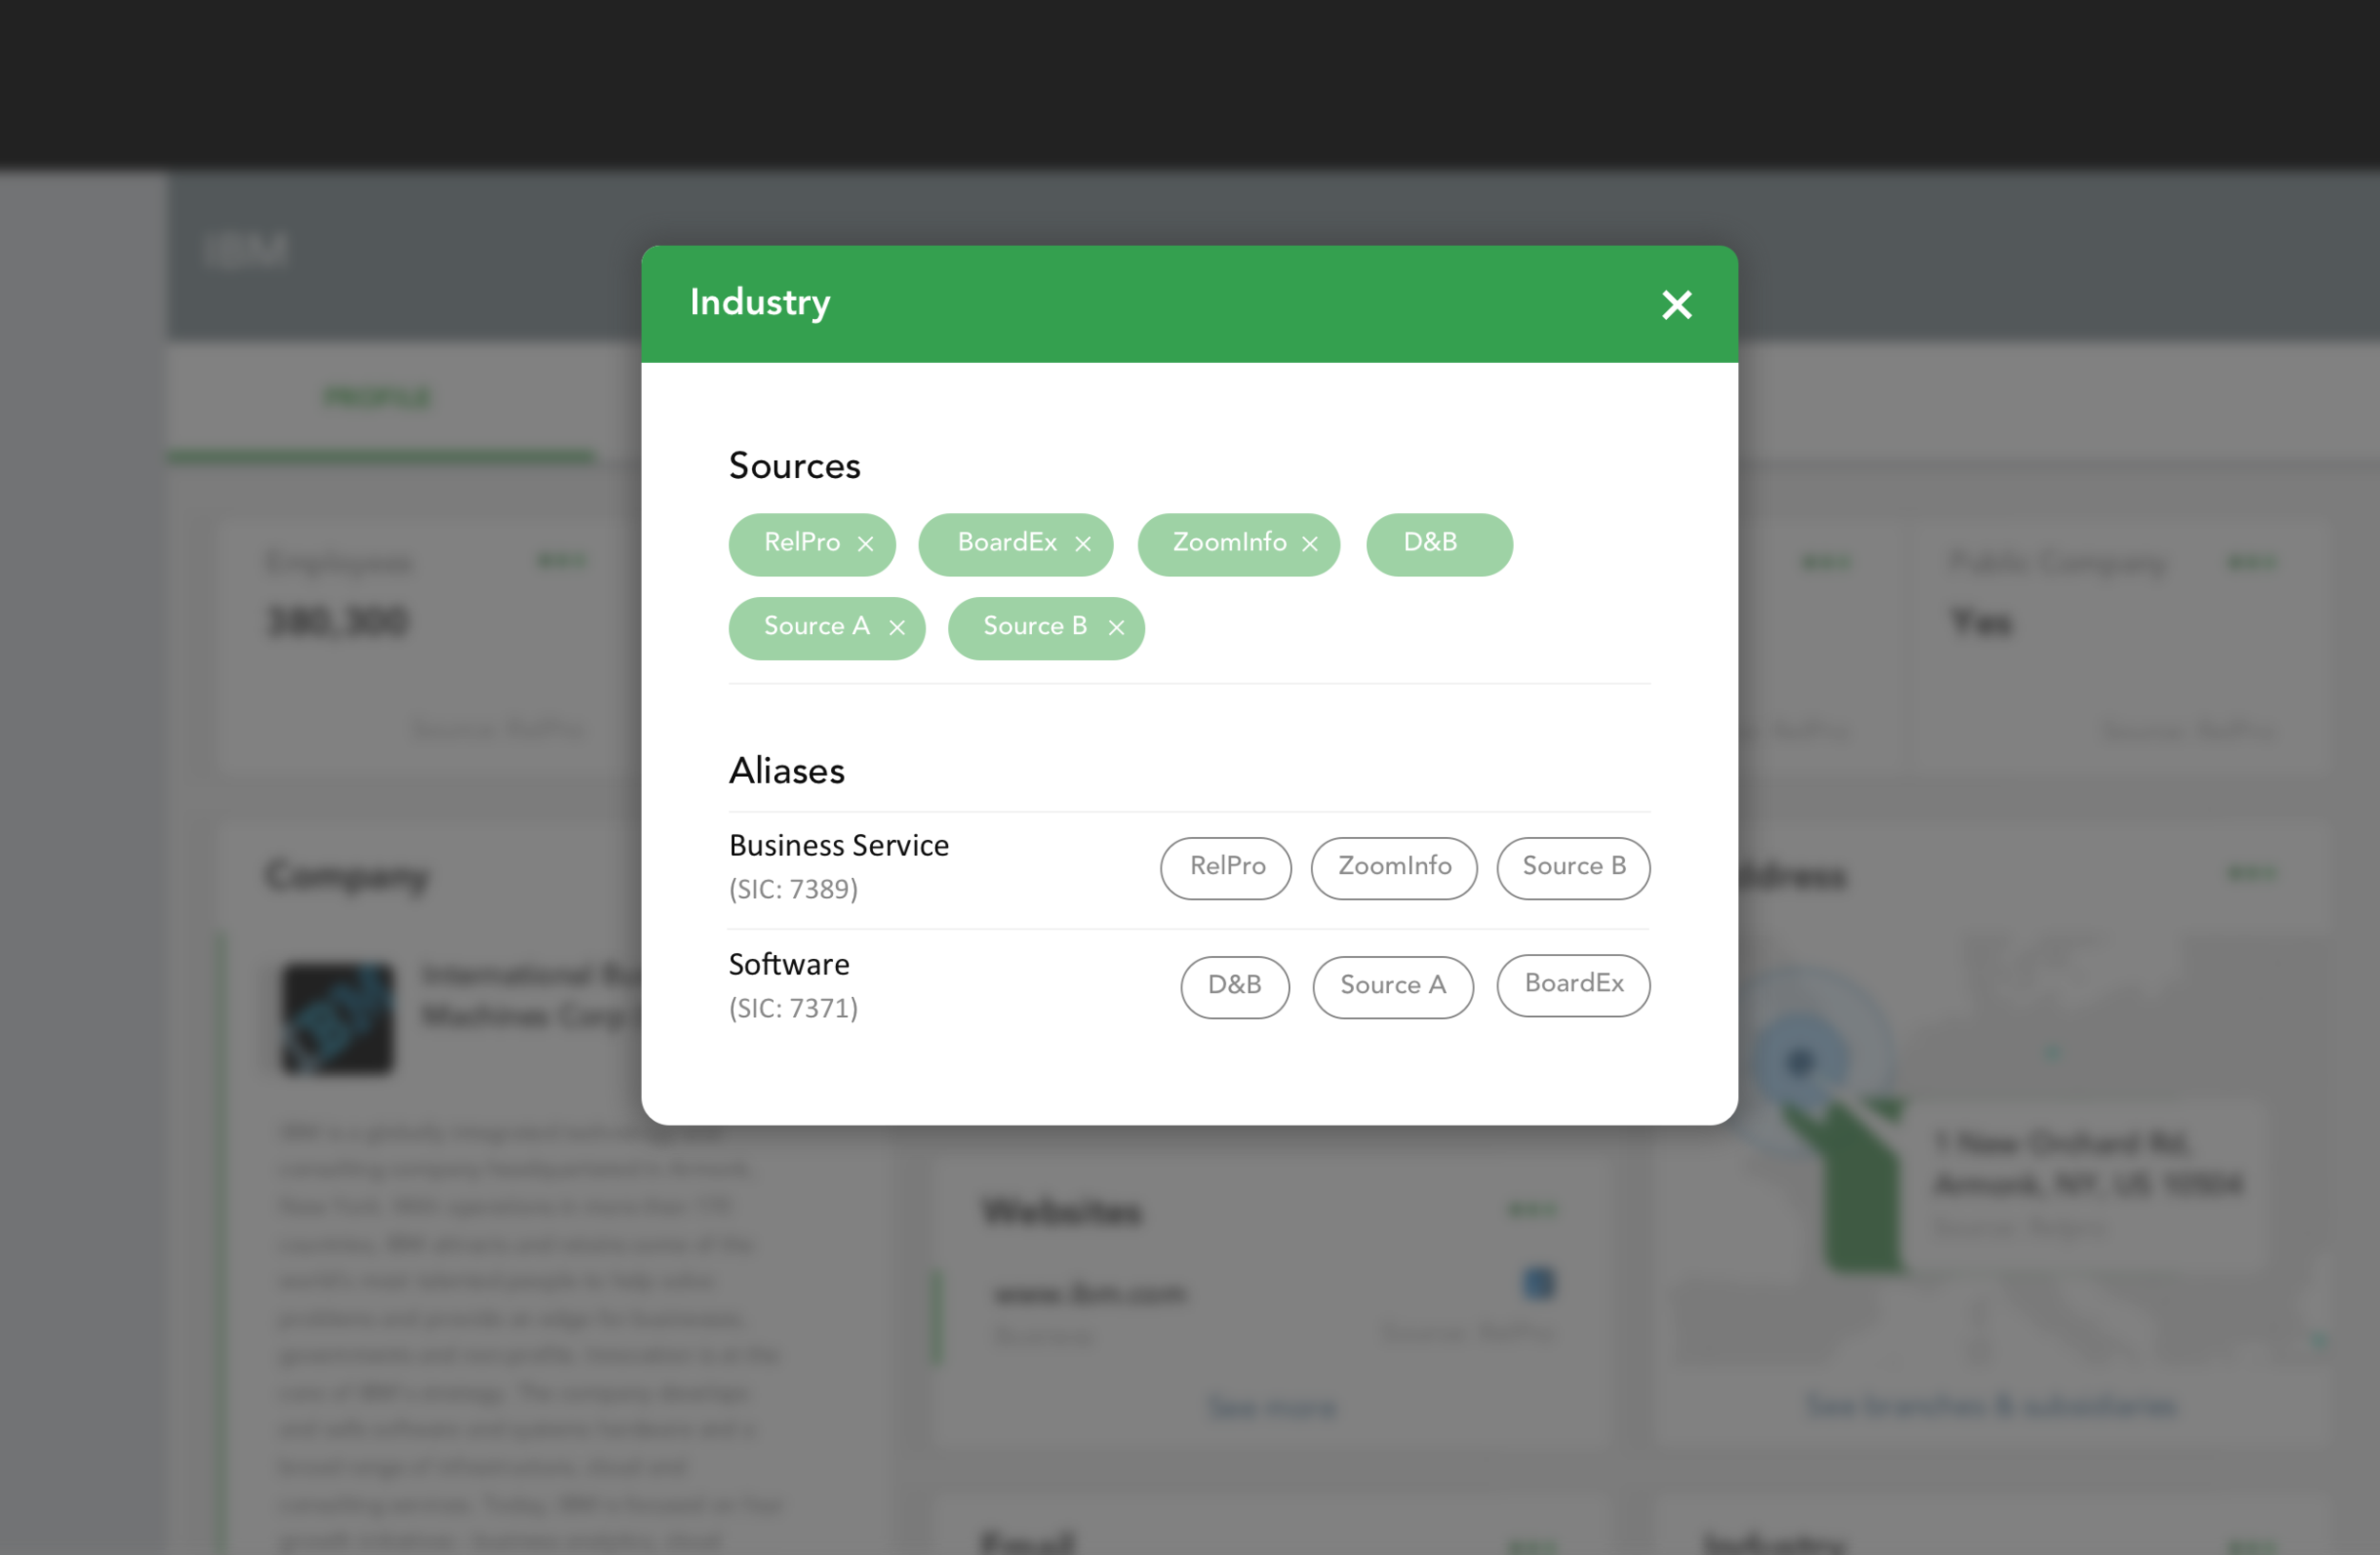Image resolution: width=2380 pixels, height=1555 pixels.
Task: Toggle Source B for Business Service alias
Action: tap(1573, 868)
